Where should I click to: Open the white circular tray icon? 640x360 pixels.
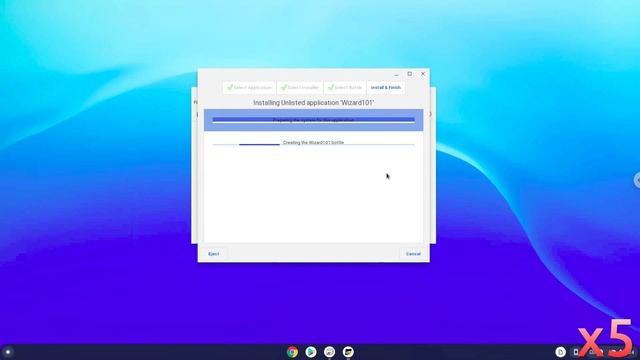pyautogui.click(x=560, y=352)
